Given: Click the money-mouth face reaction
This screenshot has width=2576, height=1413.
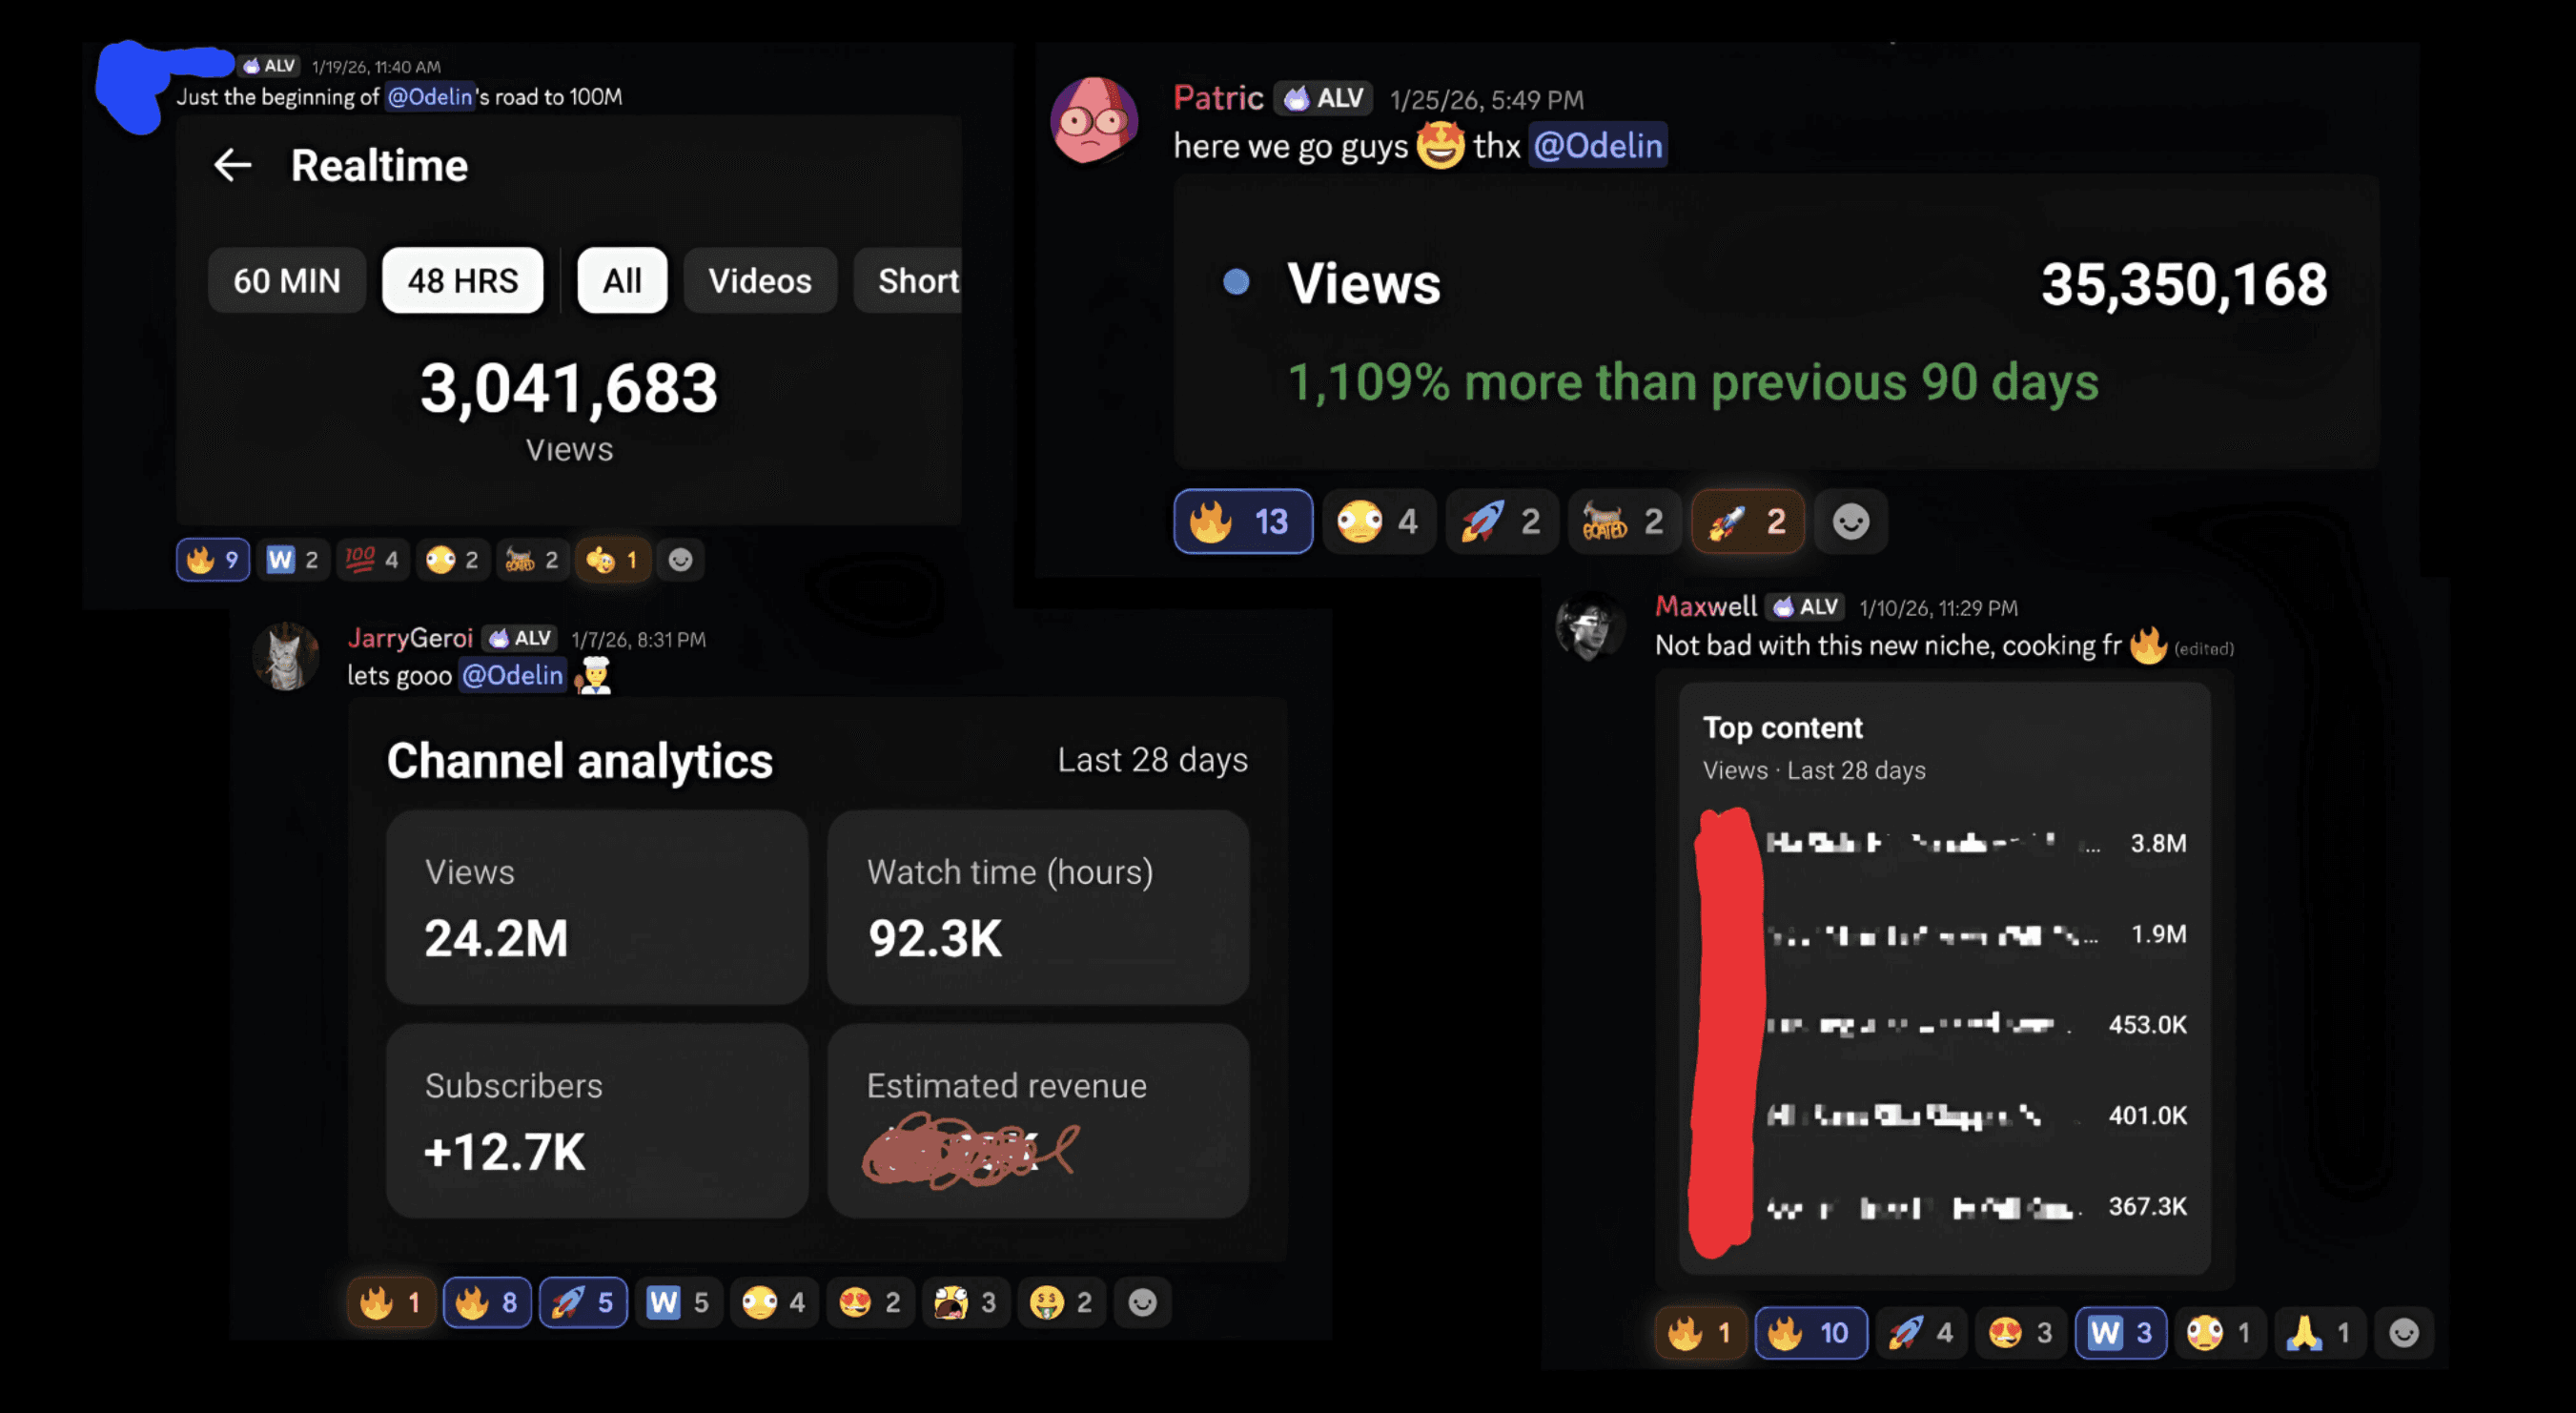Looking at the screenshot, I should point(1062,1302).
